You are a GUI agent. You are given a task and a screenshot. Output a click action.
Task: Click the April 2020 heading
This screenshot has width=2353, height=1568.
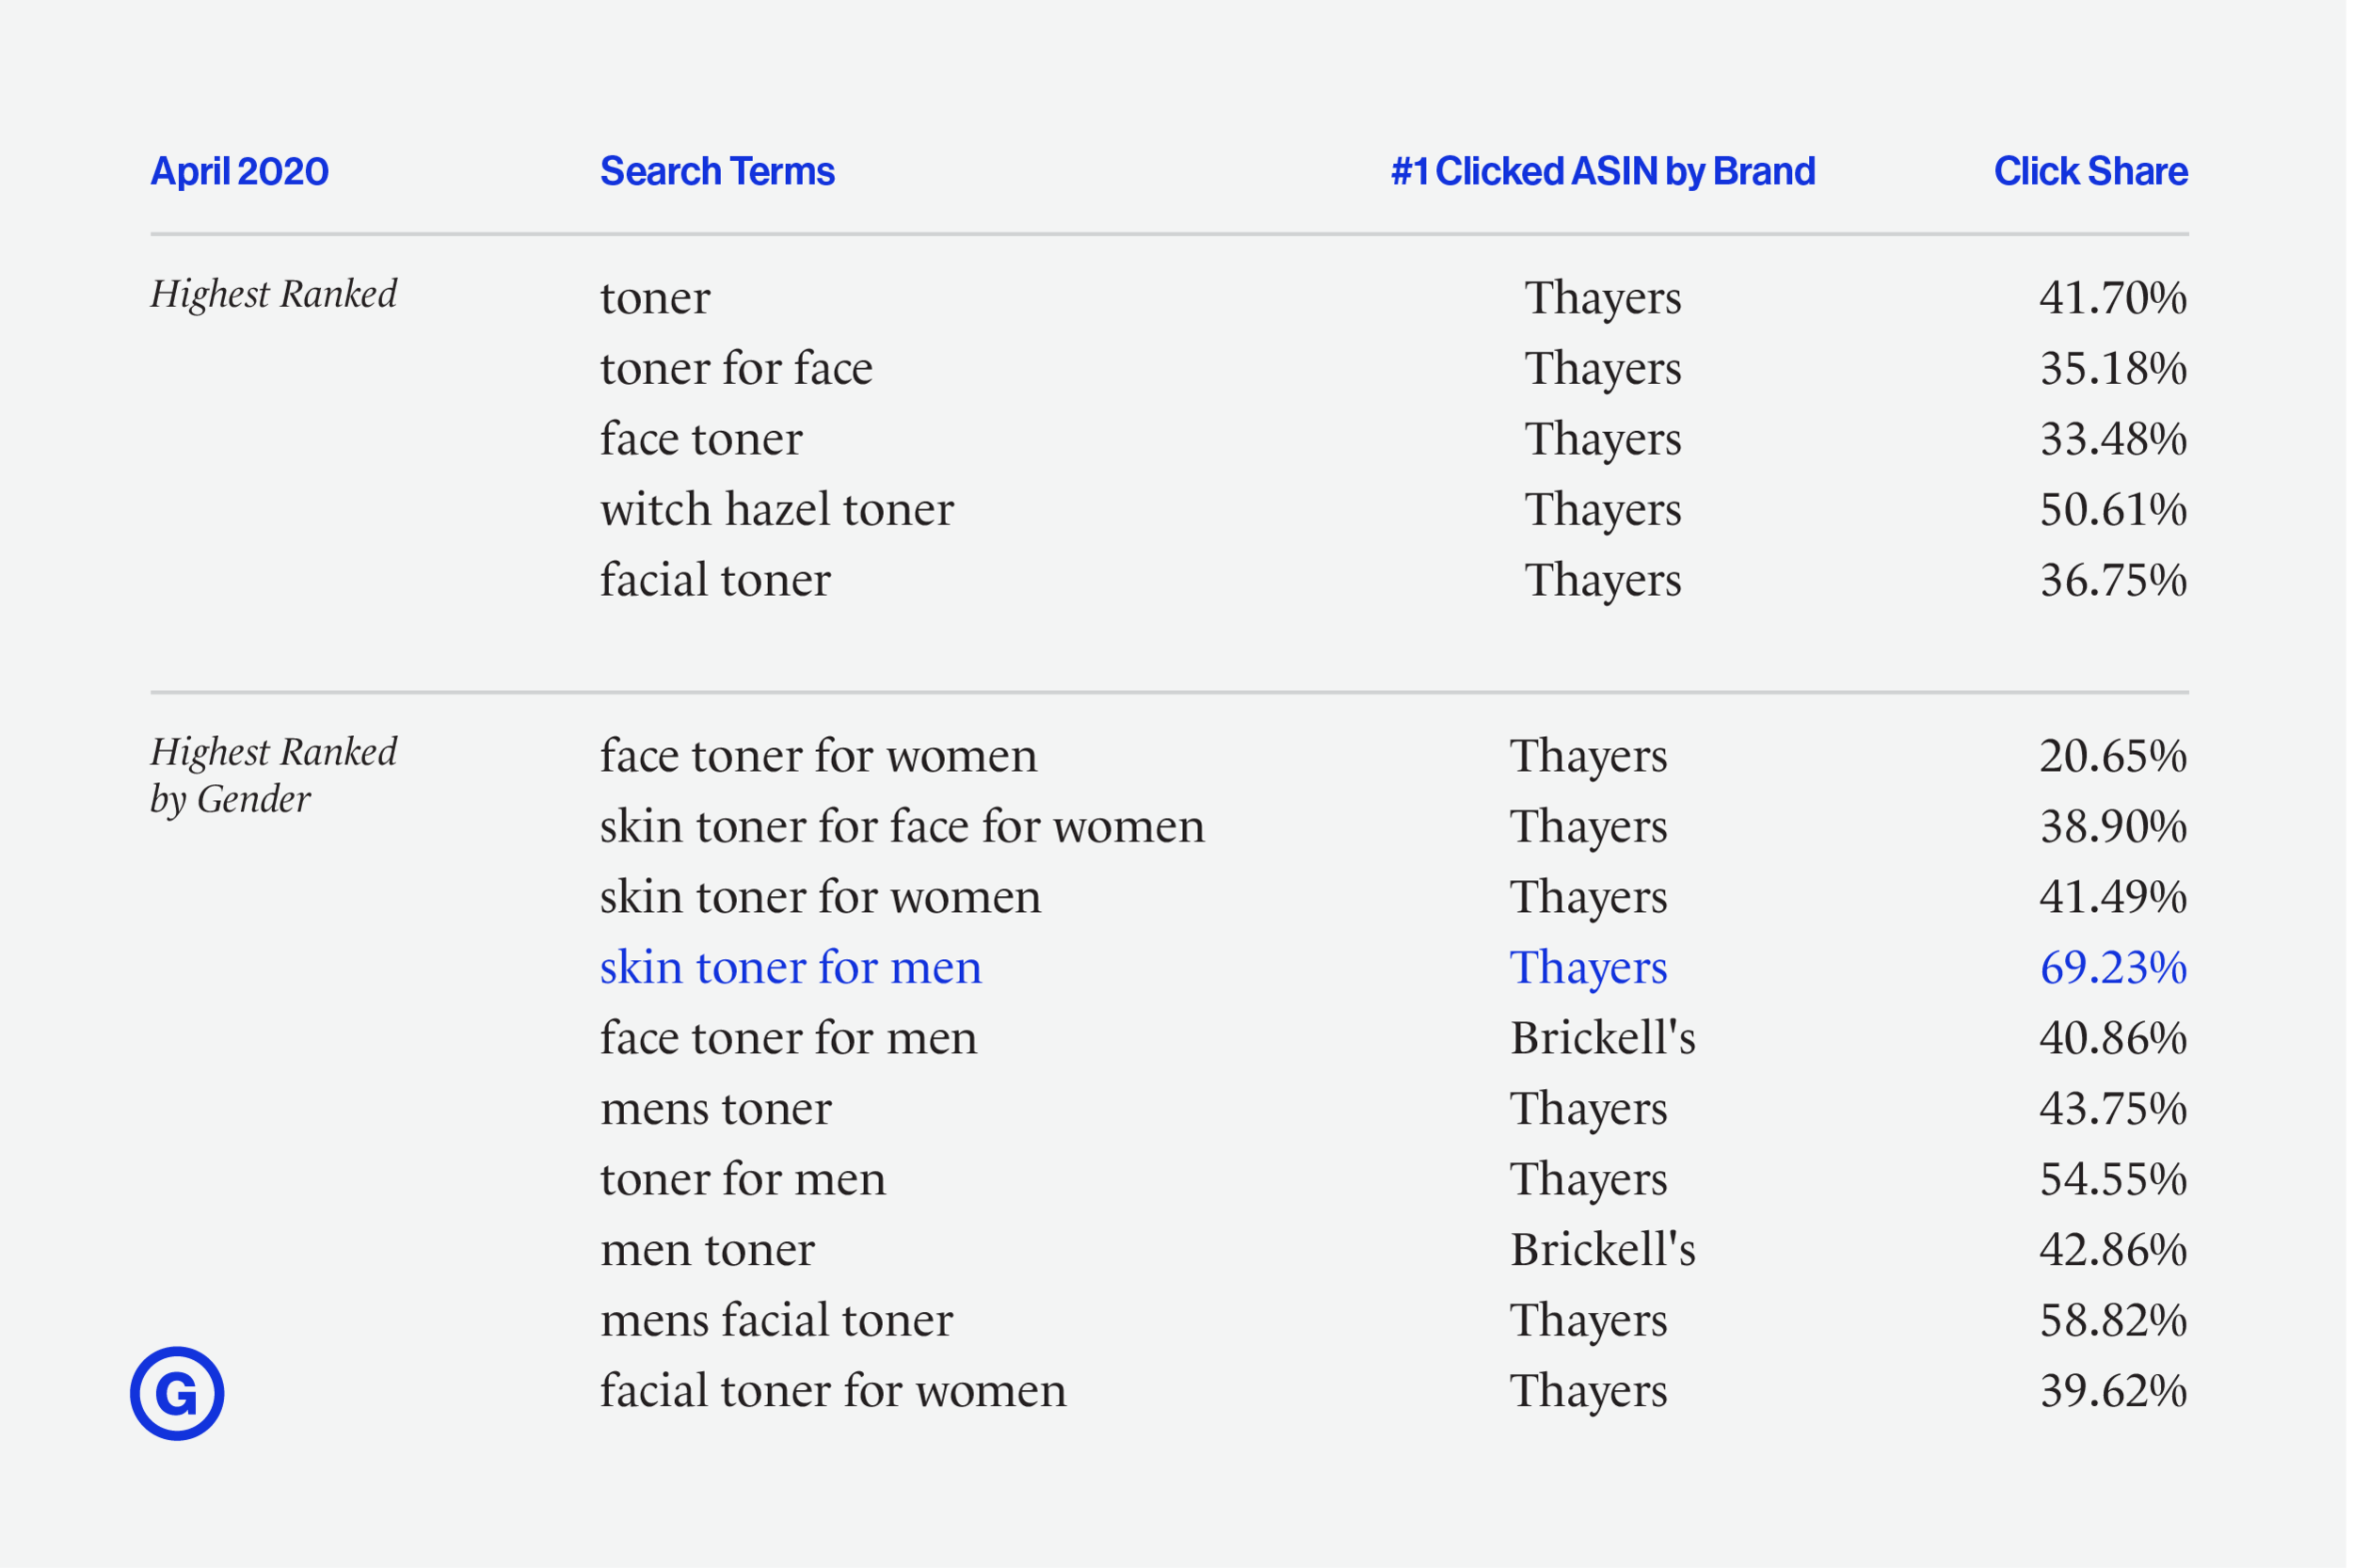point(239,171)
